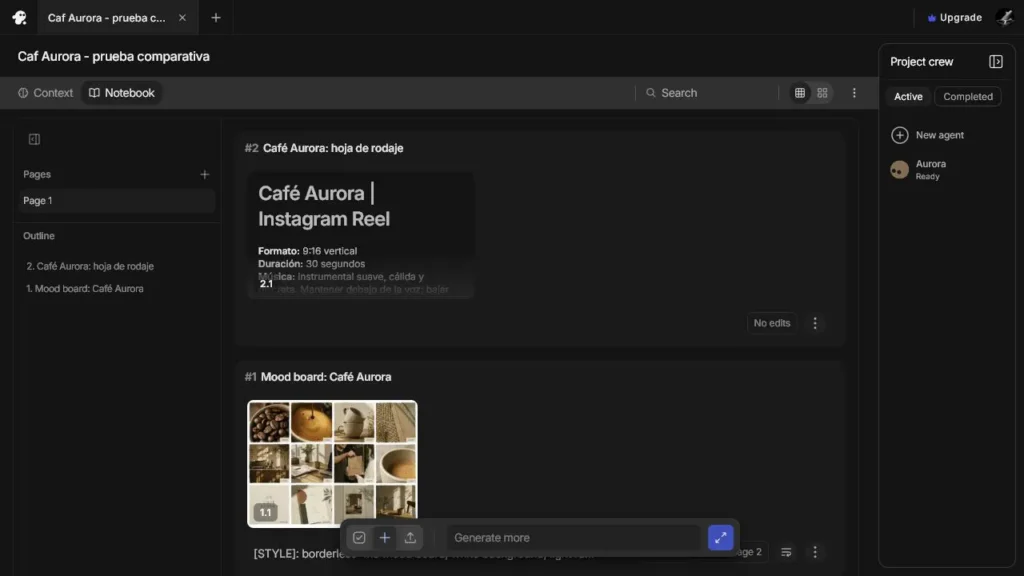1024x576 pixels.
Task: Click the Generate more input field
Action: 573,537
